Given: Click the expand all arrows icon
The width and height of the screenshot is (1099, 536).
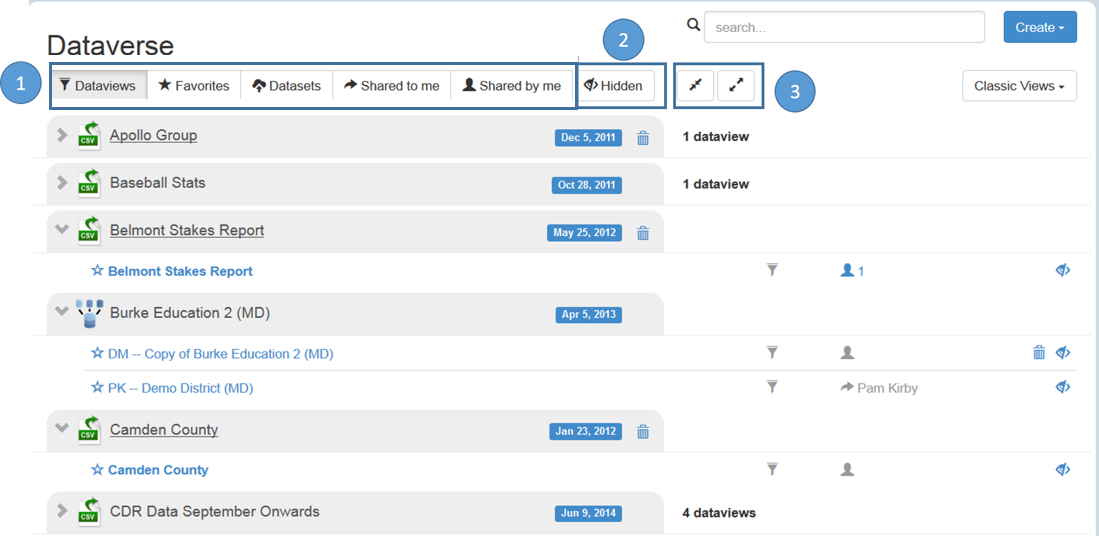Looking at the screenshot, I should 736,86.
